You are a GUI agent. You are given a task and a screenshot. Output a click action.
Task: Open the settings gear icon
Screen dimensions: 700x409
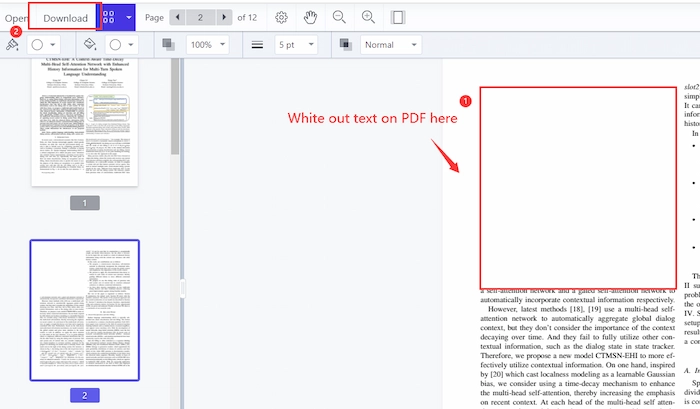(282, 18)
